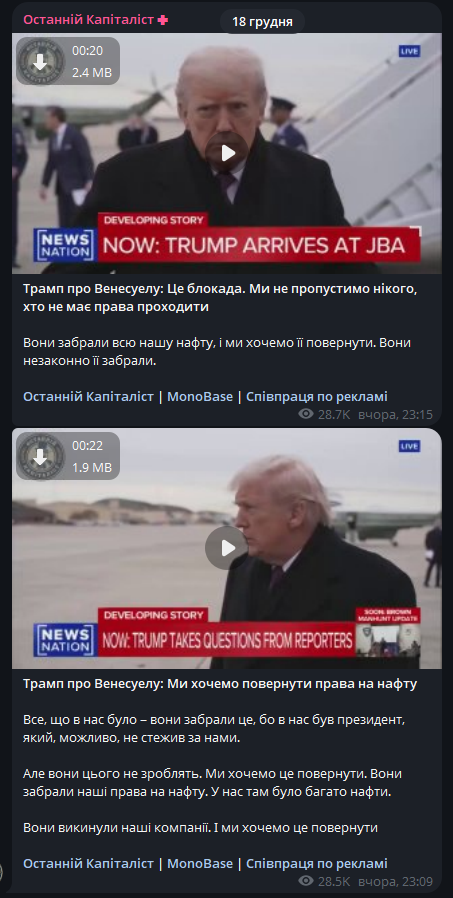Play the Trump takes questions video

click(227, 548)
